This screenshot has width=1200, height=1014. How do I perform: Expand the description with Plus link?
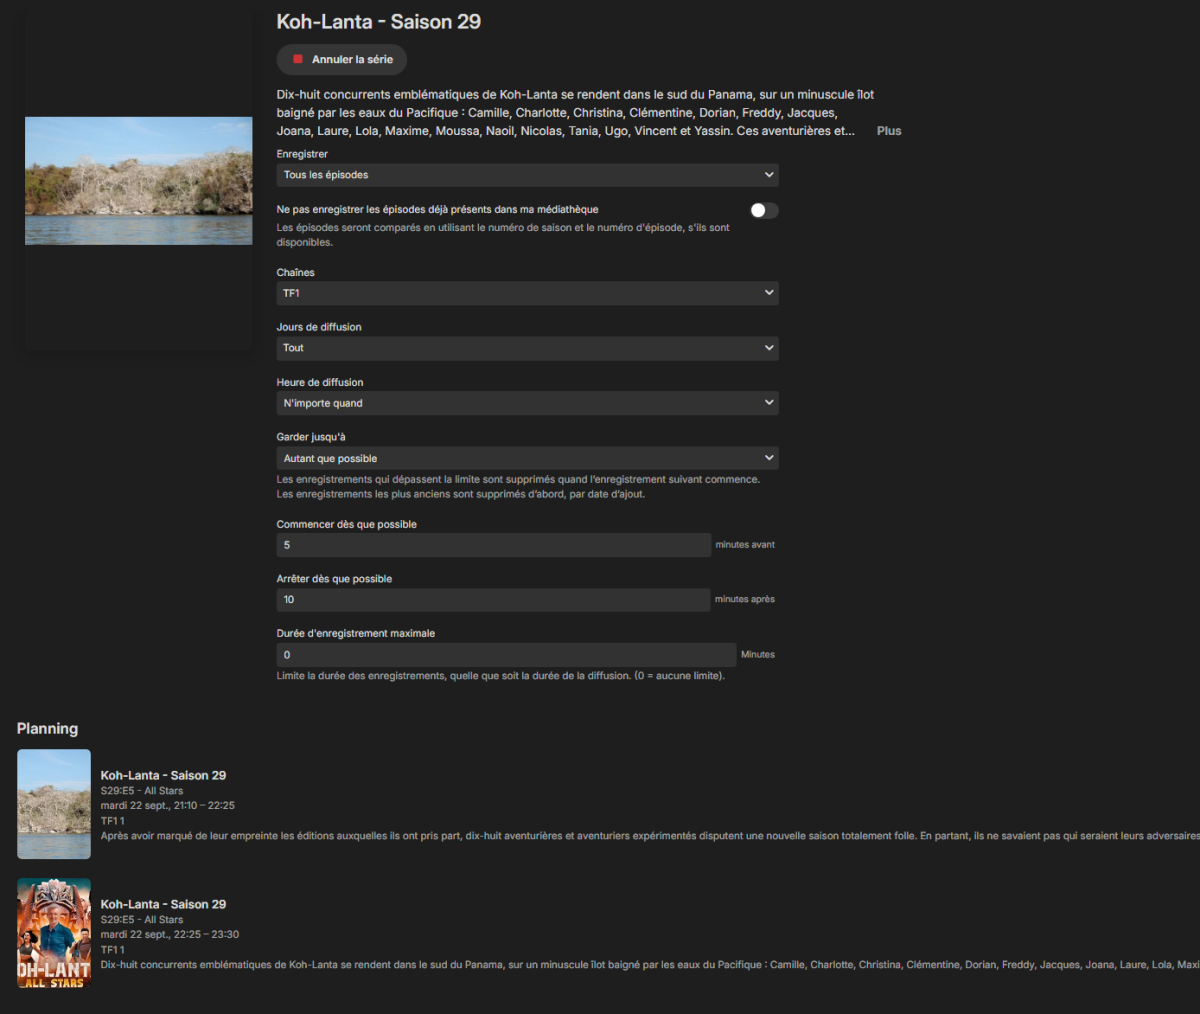pyautogui.click(x=889, y=131)
